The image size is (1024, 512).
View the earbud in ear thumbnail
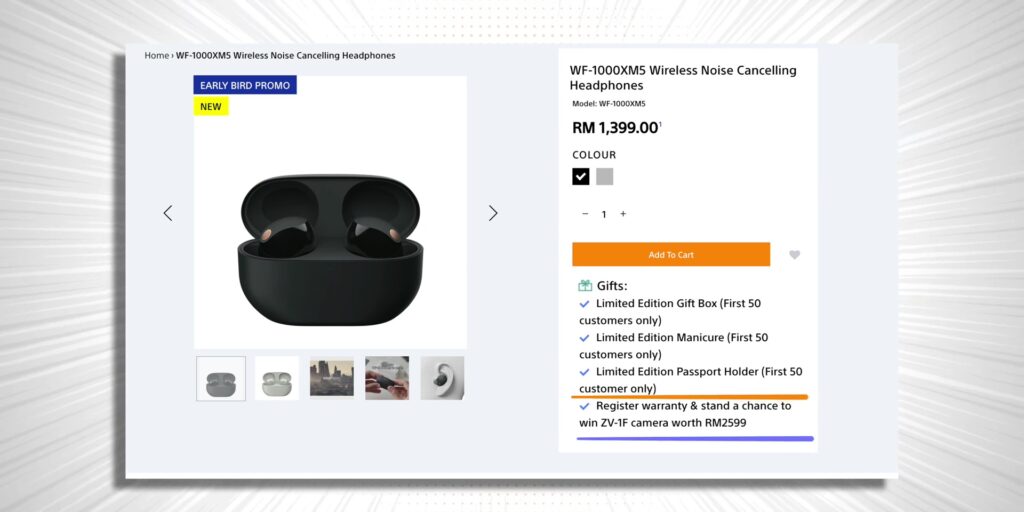[442, 378]
